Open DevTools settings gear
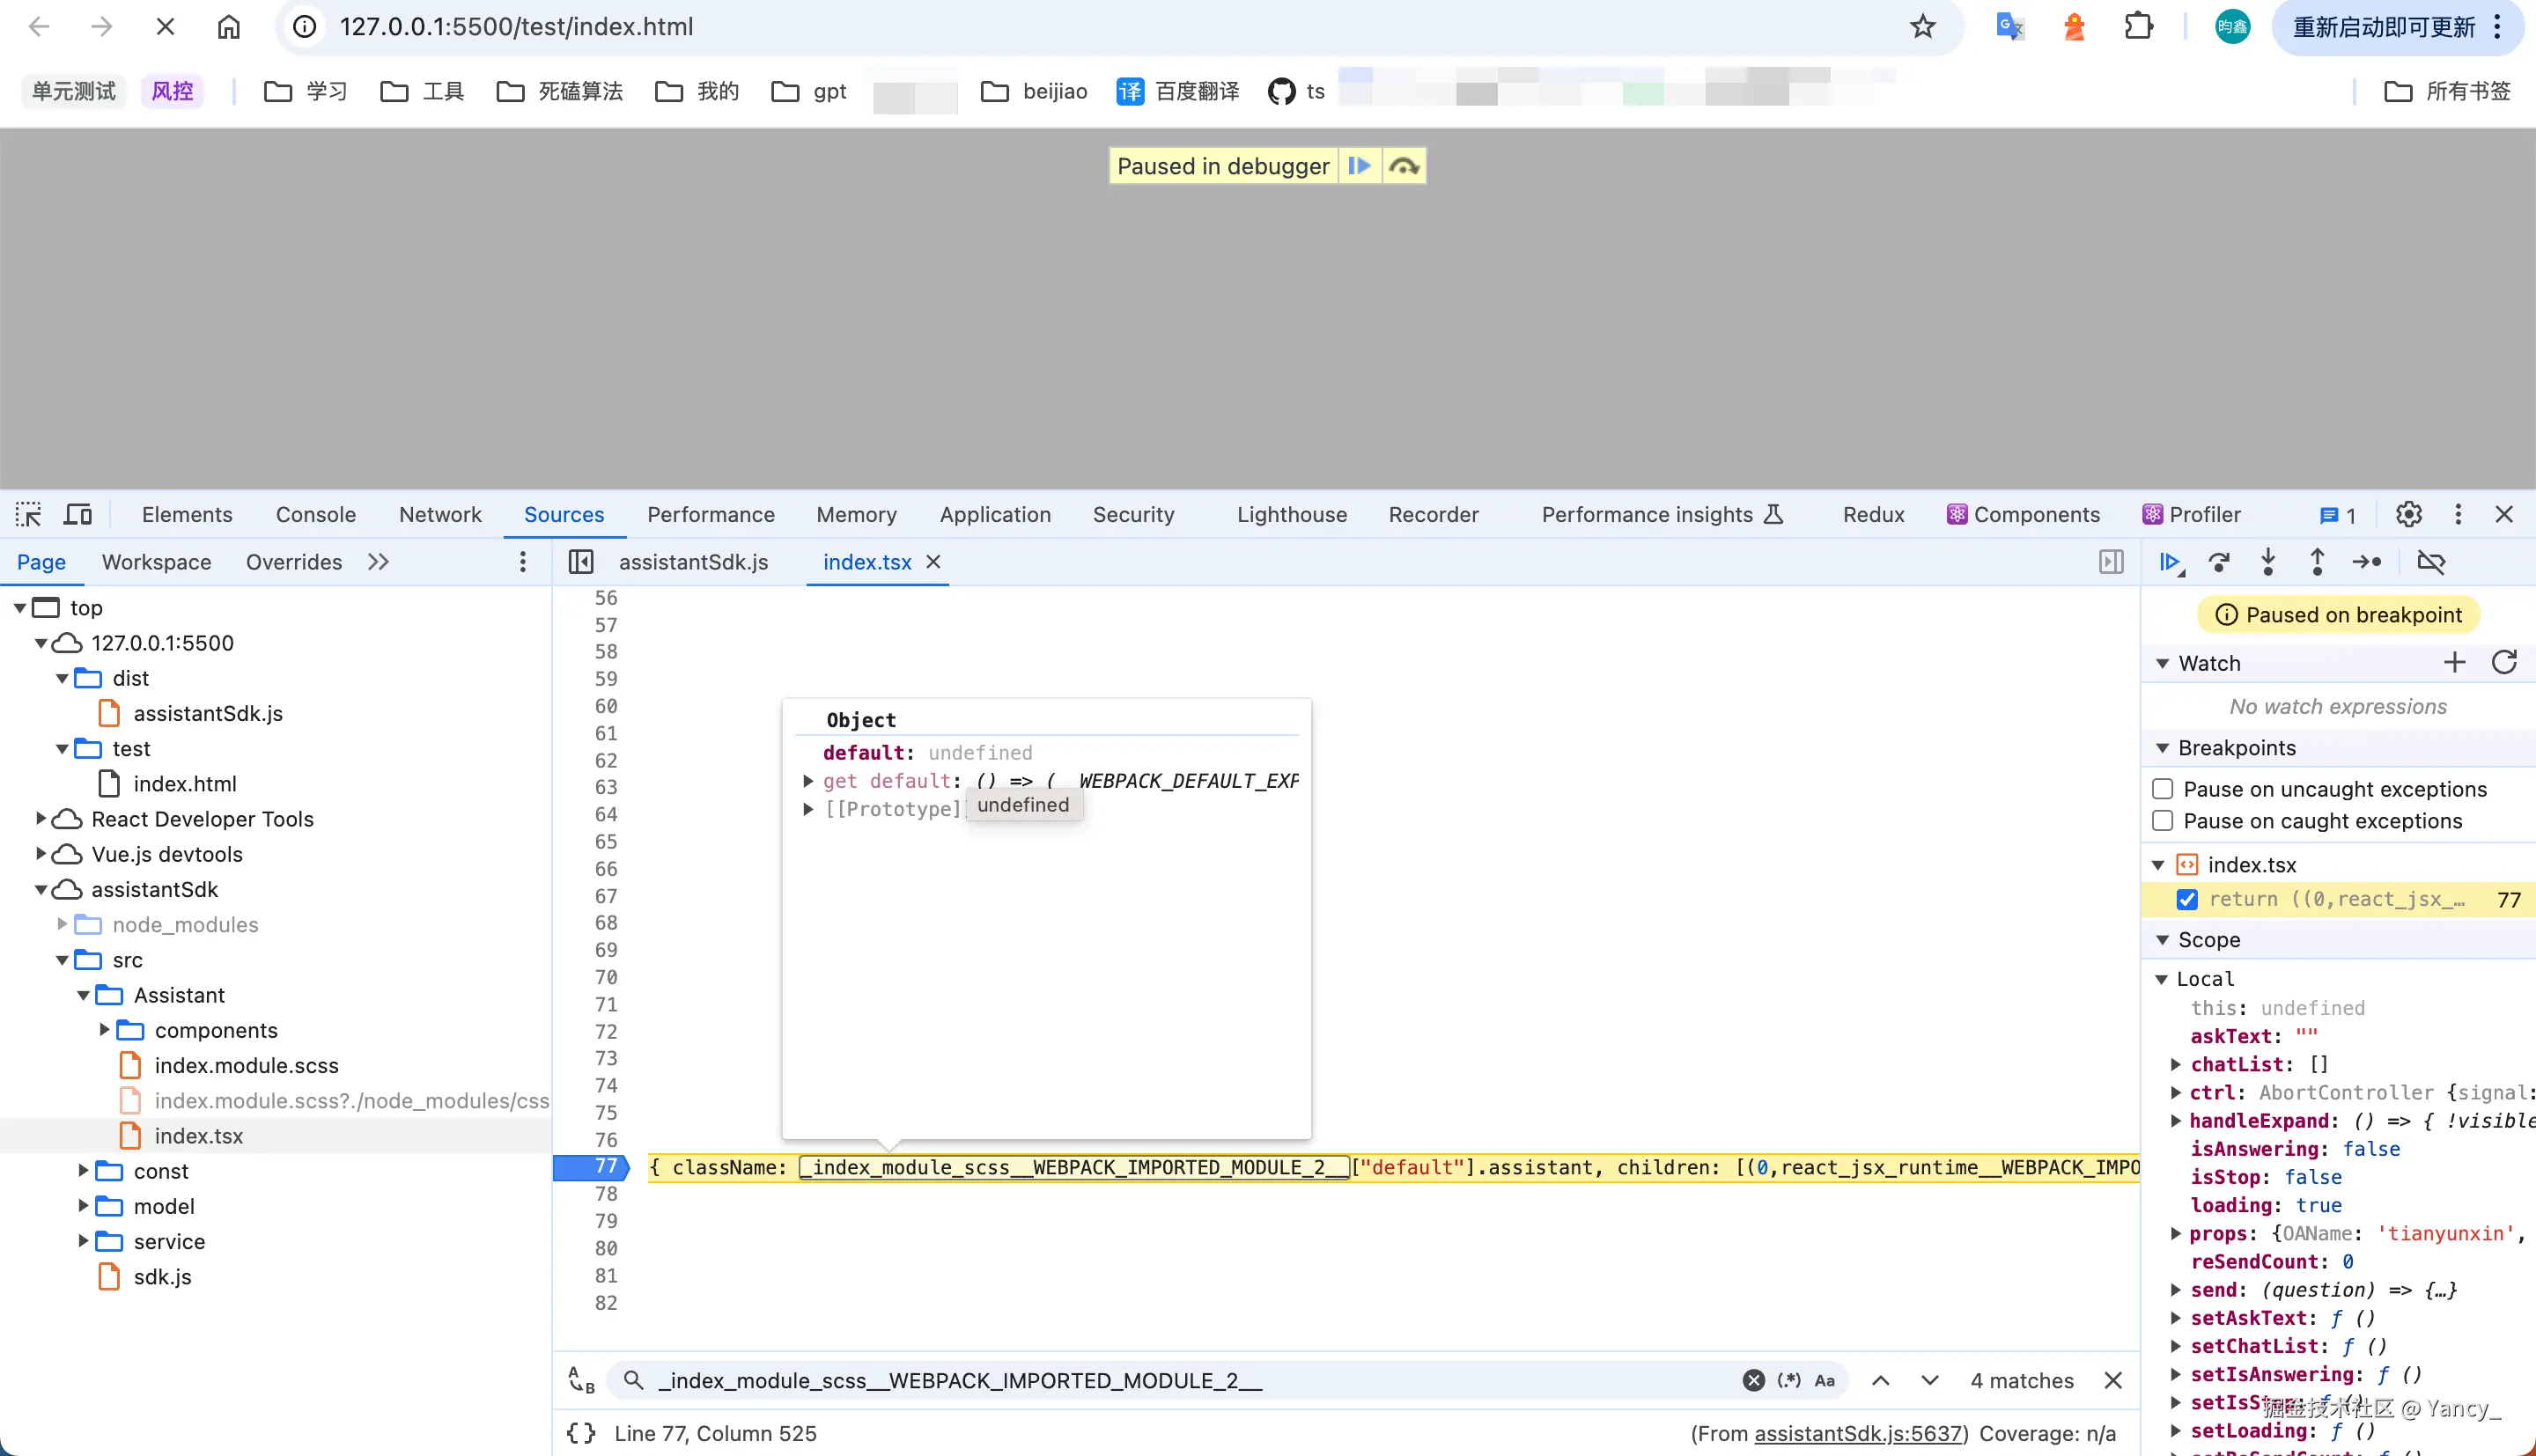The height and width of the screenshot is (1456, 2536). pyautogui.click(x=2409, y=514)
